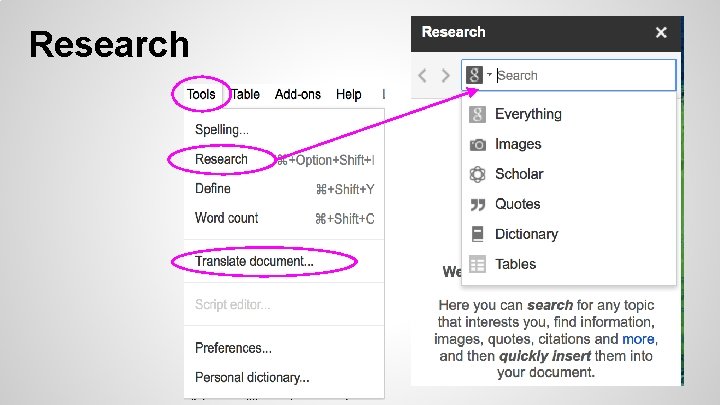Viewport: 720px width, 405px height.
Task: Open Preferences from the Tools menu
Action: click(233, 348)
